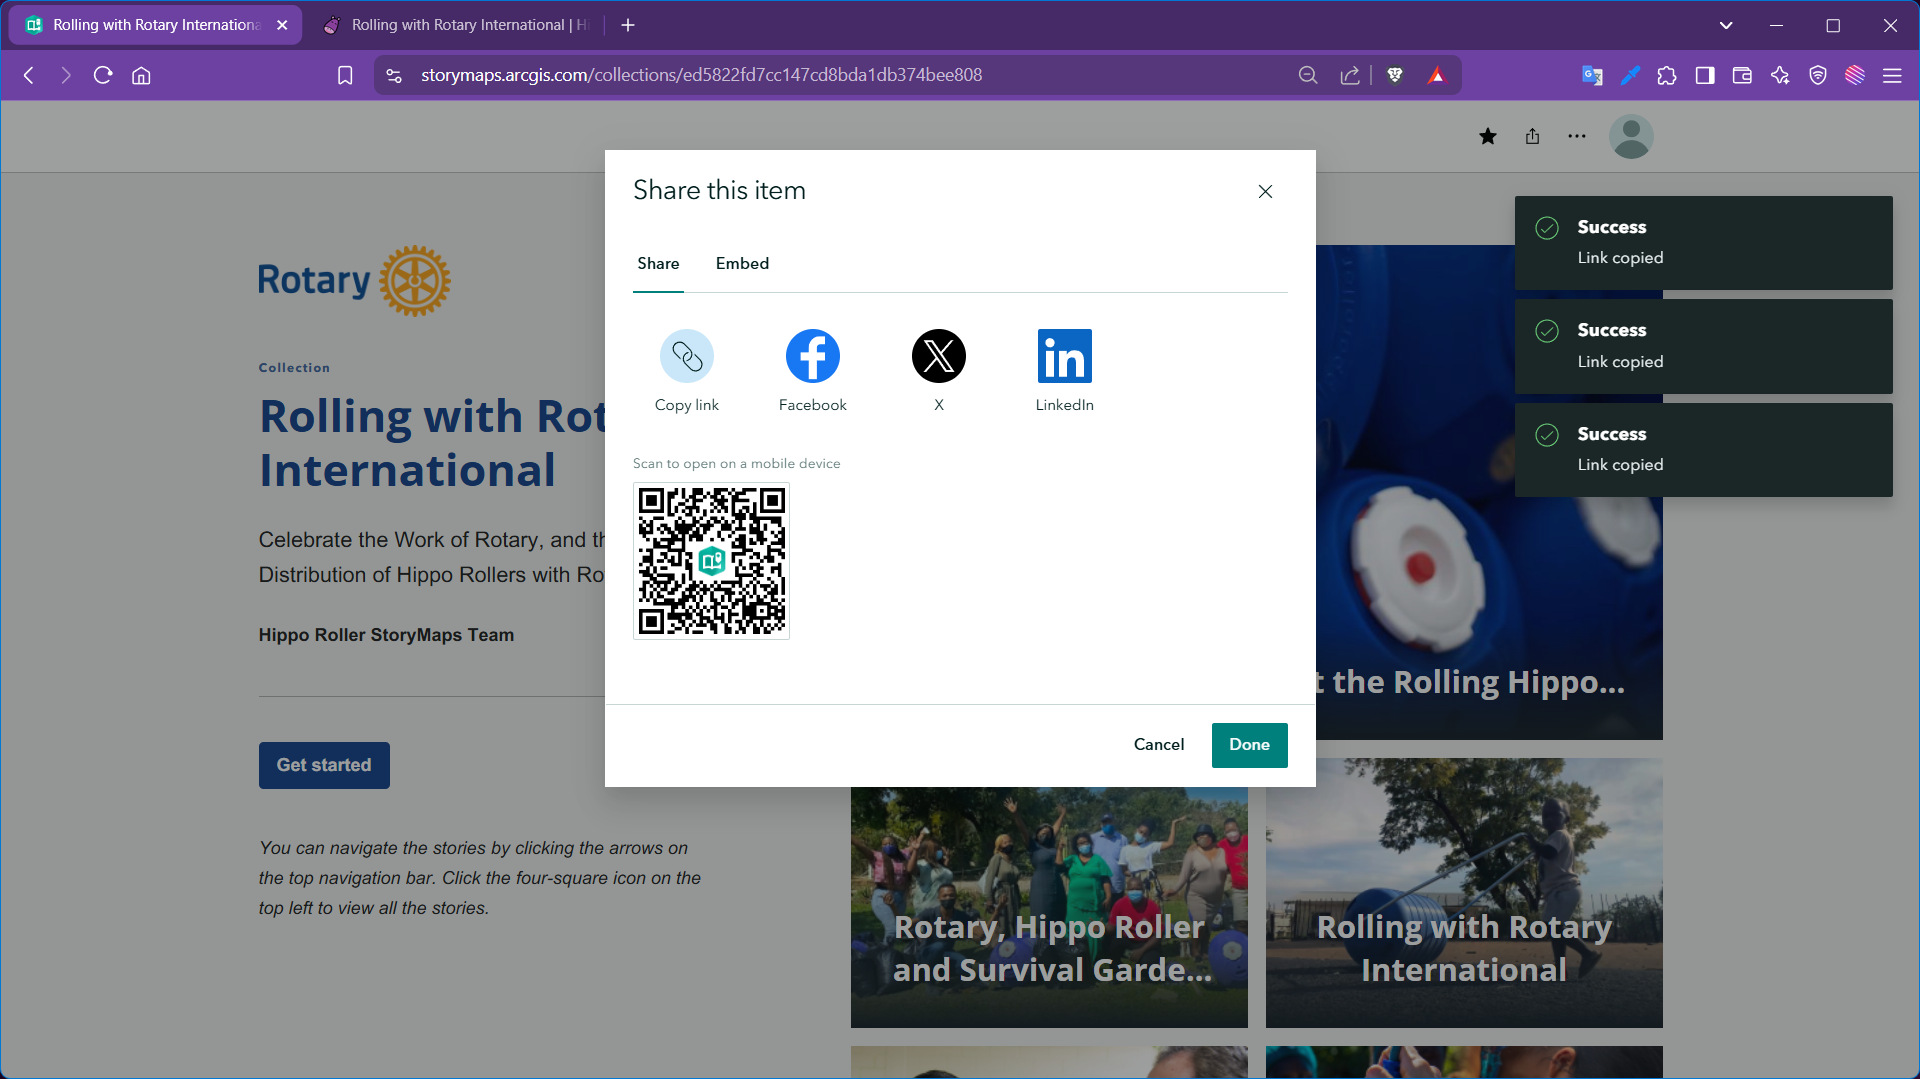
Task: Open the user profile avatar
Action: point(1631,136)
